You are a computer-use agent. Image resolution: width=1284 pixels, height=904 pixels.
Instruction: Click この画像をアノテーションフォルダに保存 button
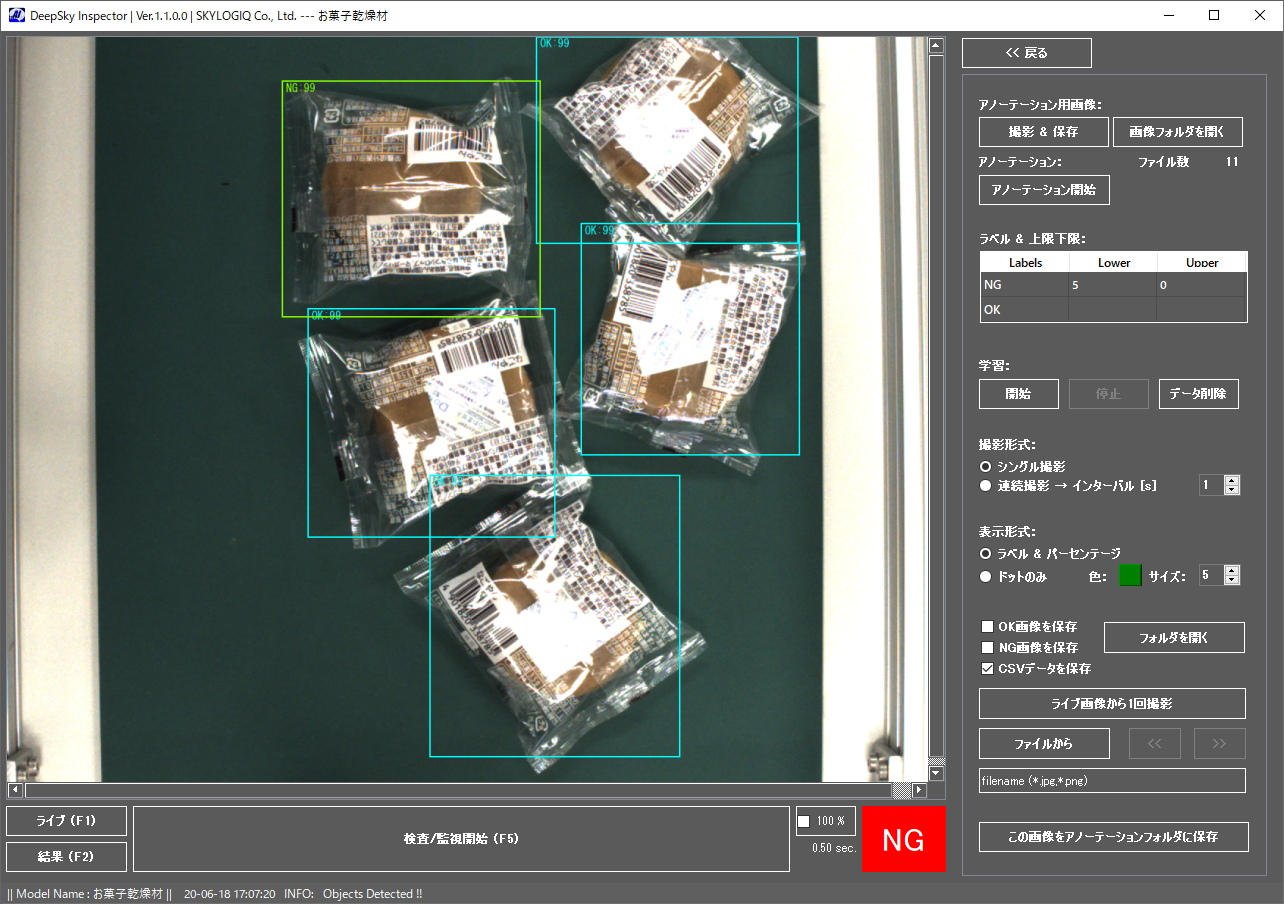pyautogui.click(x=1114, y=837)
